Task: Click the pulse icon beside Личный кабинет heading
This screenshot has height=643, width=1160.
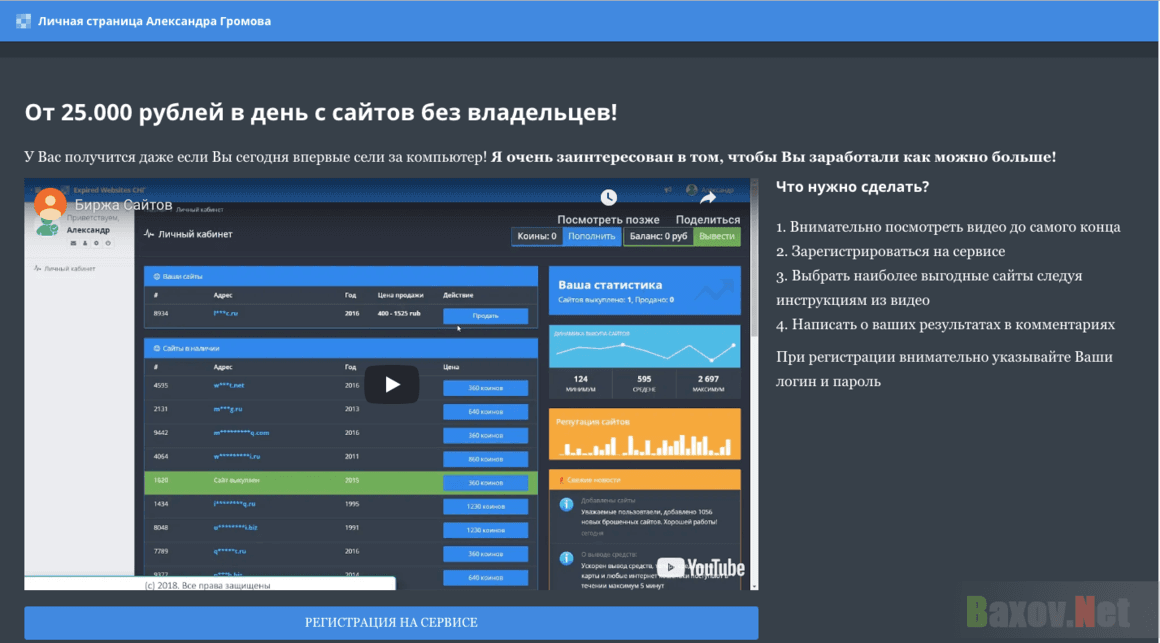Action: pyautogui.click(x=149, y=234)
